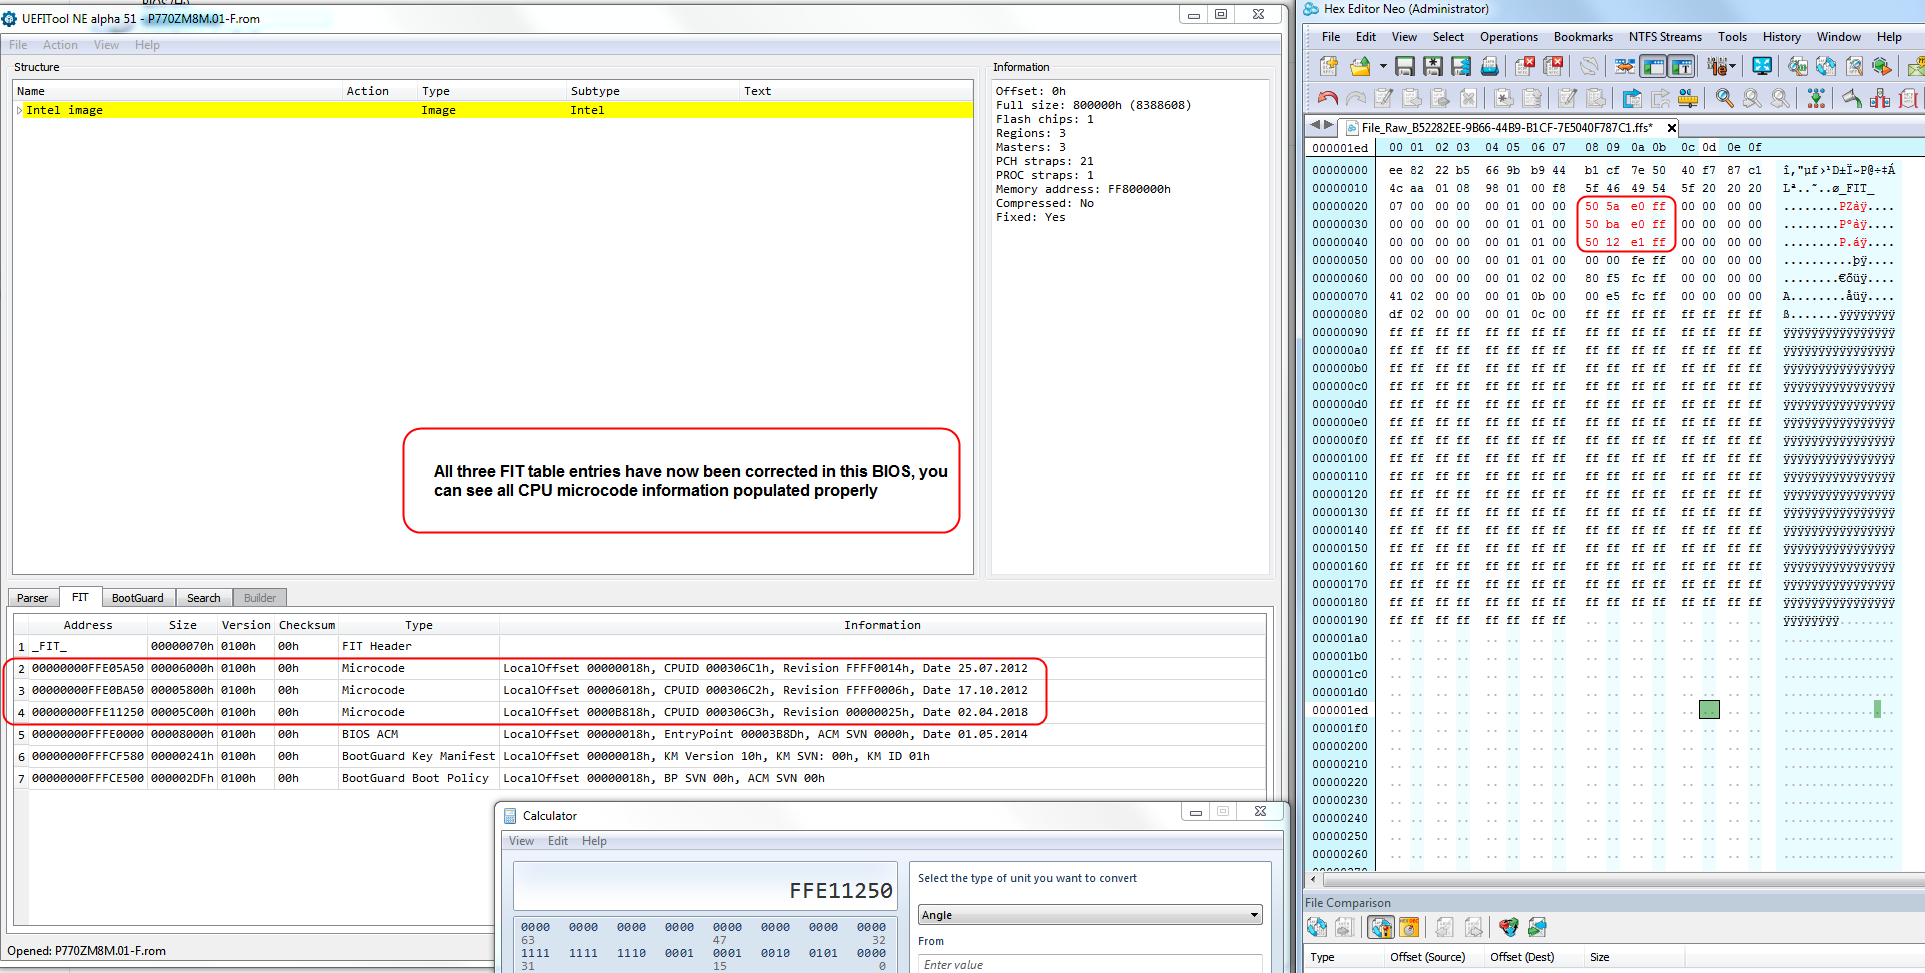
Task: Select FIT row with CPUID 000306C3h
Action: [x=639, y=712]
